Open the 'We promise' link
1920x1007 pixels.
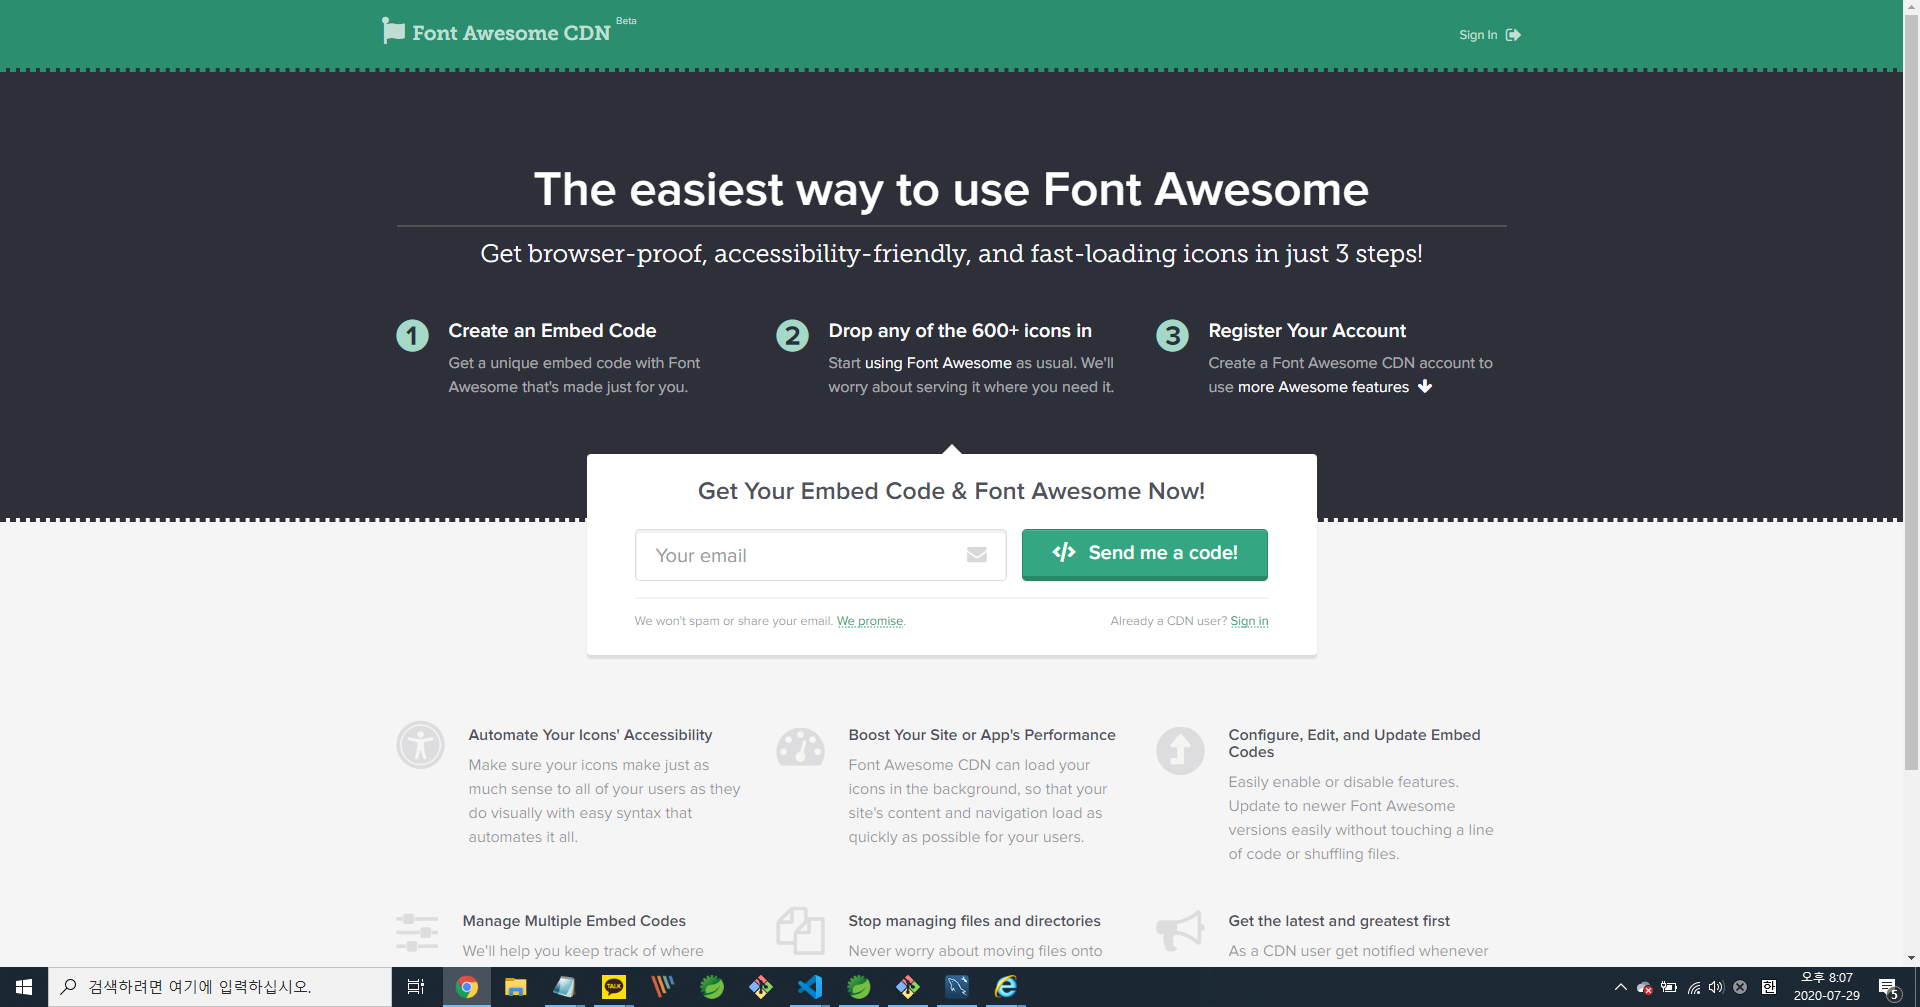pos(869,621)
